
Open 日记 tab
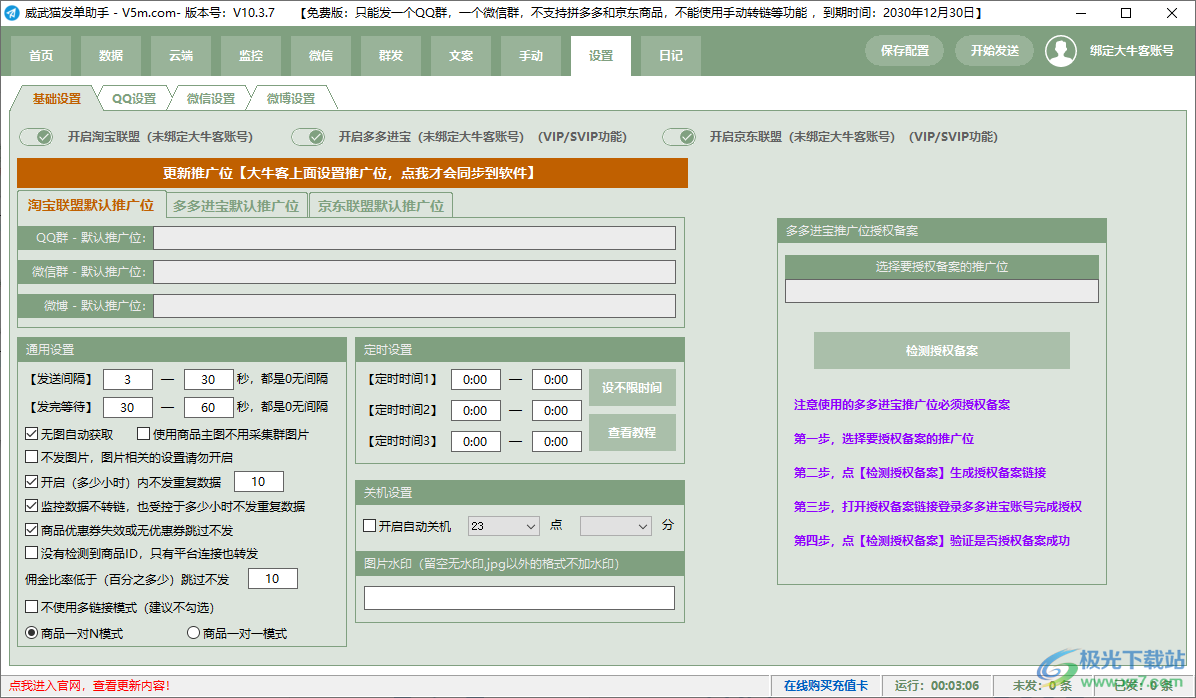670,56
